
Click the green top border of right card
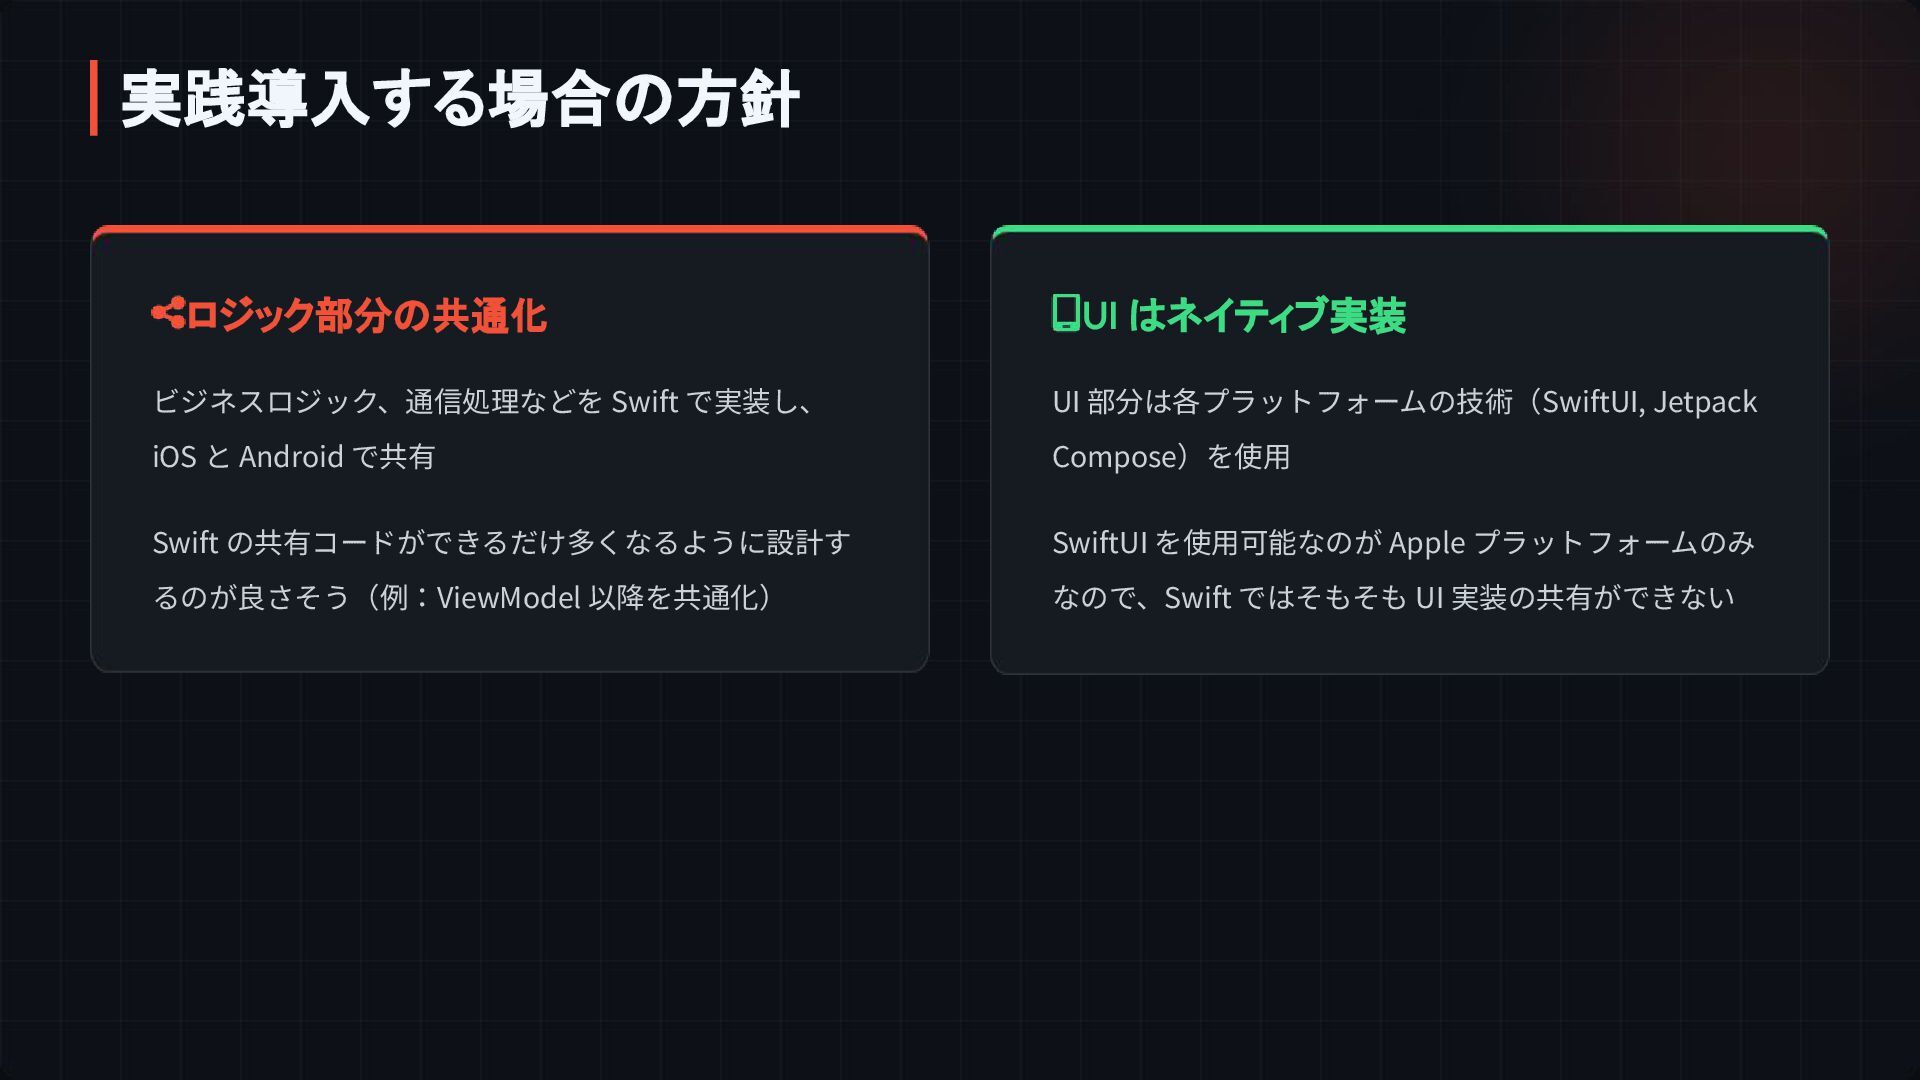click(x=1409, y=229)
